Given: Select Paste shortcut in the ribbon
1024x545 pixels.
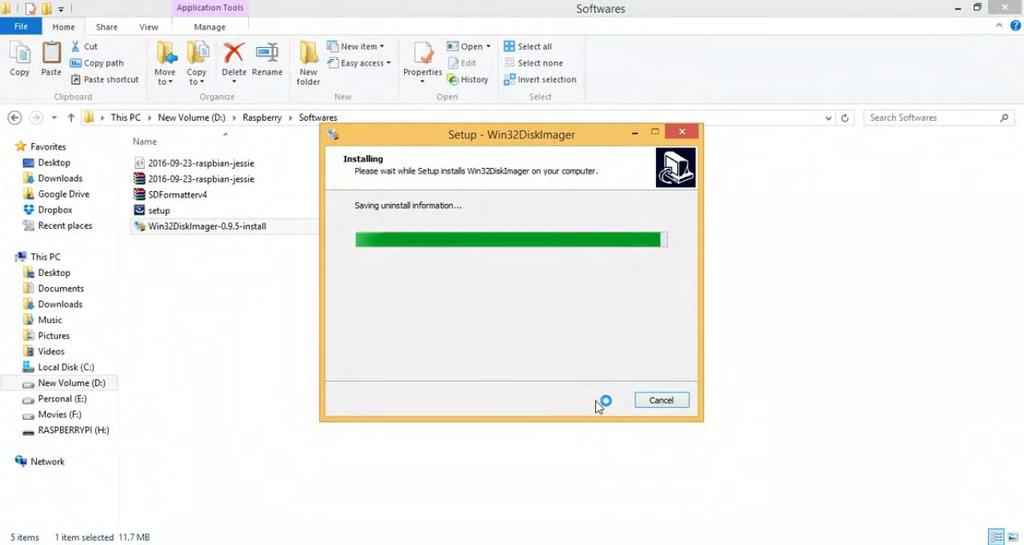Looking at the screenshot, I should point(104,79).
